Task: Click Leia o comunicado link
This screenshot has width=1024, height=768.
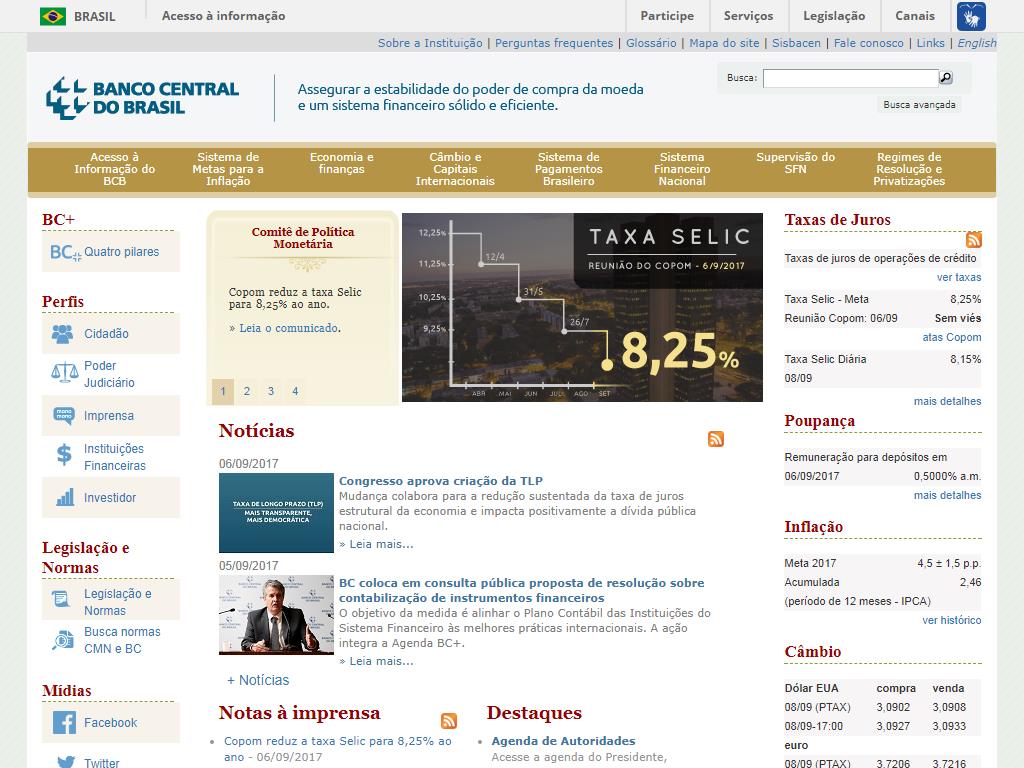Action: coord(289,328)
